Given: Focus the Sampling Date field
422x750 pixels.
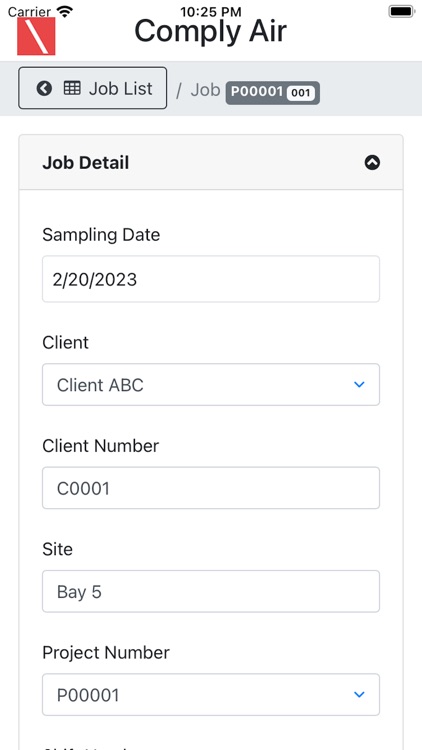Looking at the screenshot, I should coord(211,279).
